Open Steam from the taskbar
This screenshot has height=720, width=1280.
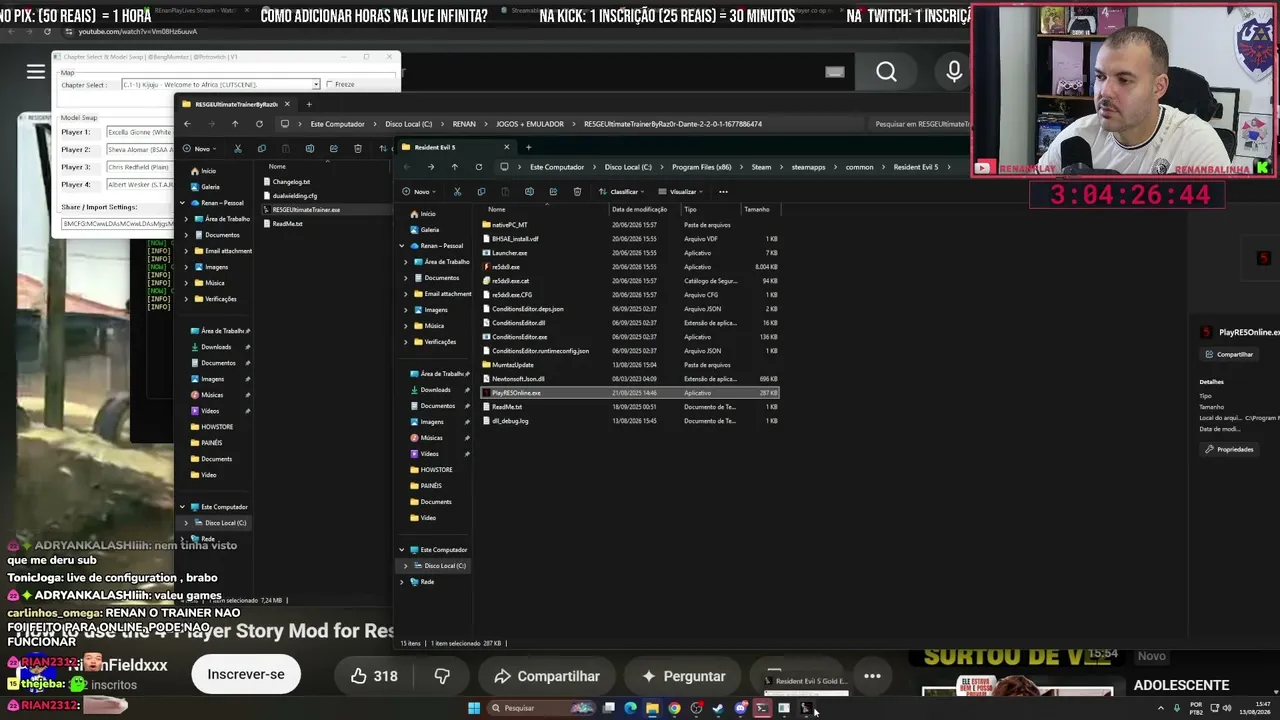pos(718,708)
